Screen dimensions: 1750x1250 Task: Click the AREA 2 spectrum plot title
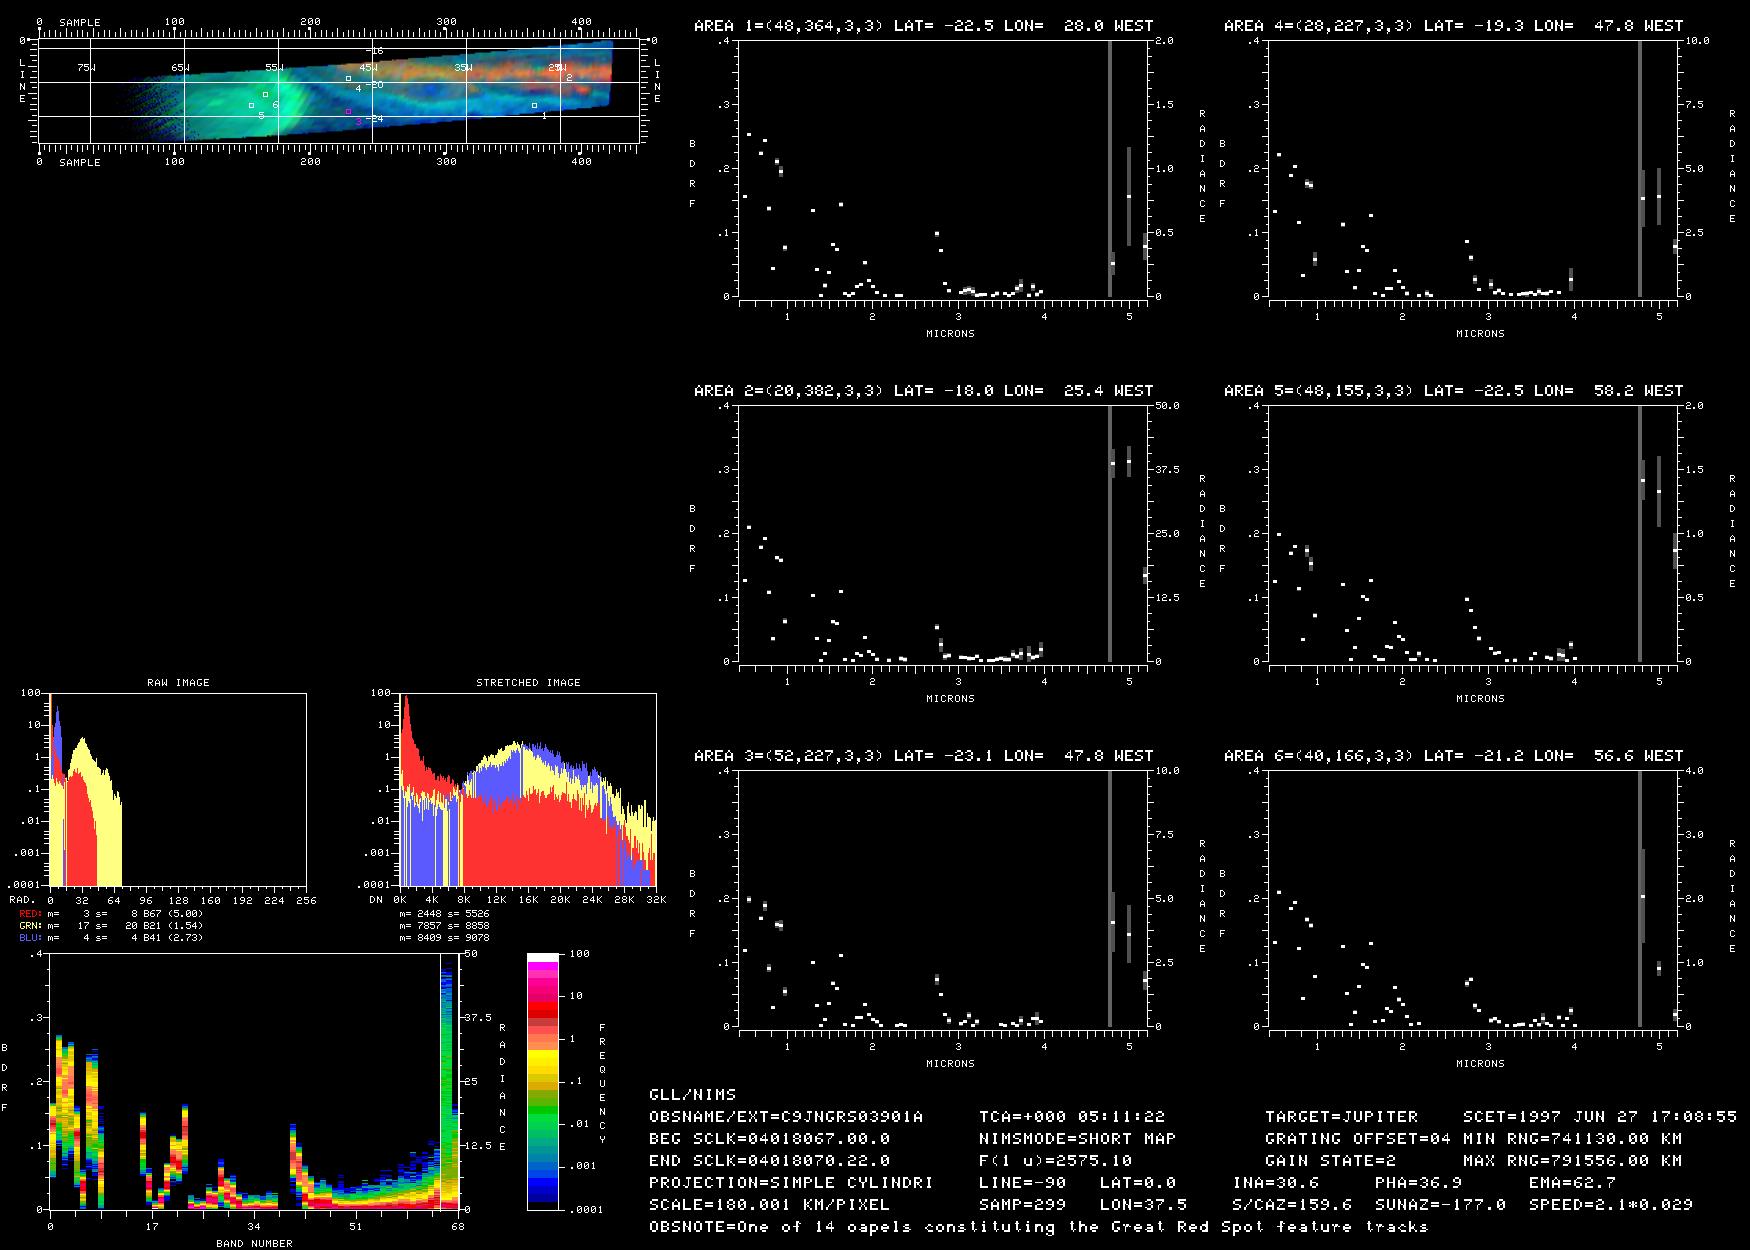923,391
